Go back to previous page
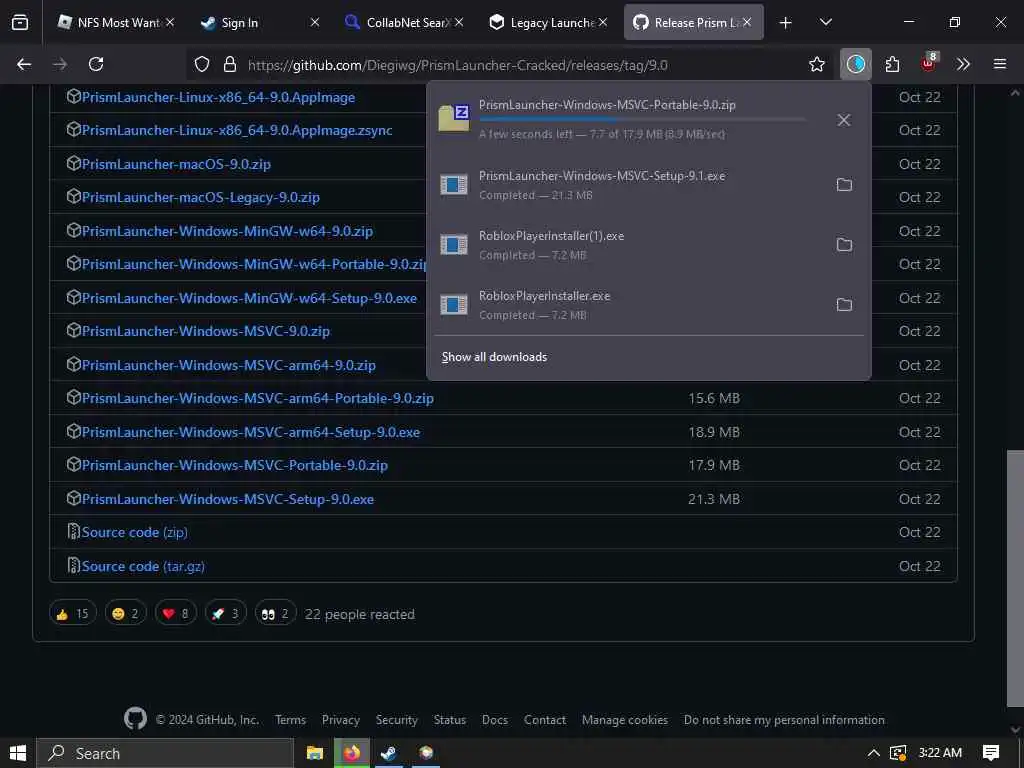 coord(24,64)
